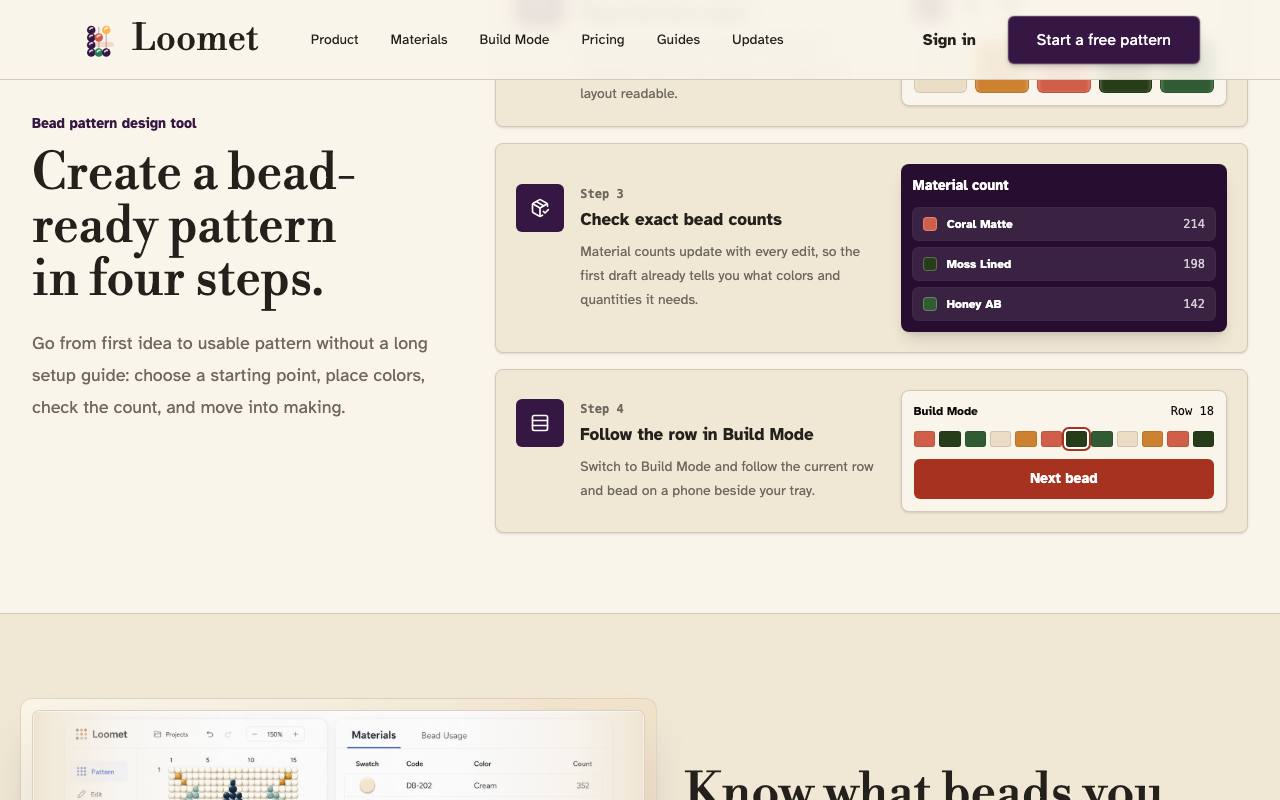The width and height of the screenshot is (1280, 800).
Task: Click the Honey AB count 142
Action: coord(1194,304)
